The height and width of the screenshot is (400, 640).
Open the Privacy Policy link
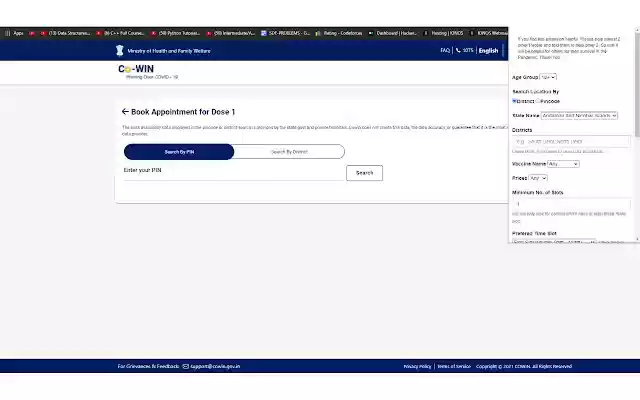tap(417, 366)
